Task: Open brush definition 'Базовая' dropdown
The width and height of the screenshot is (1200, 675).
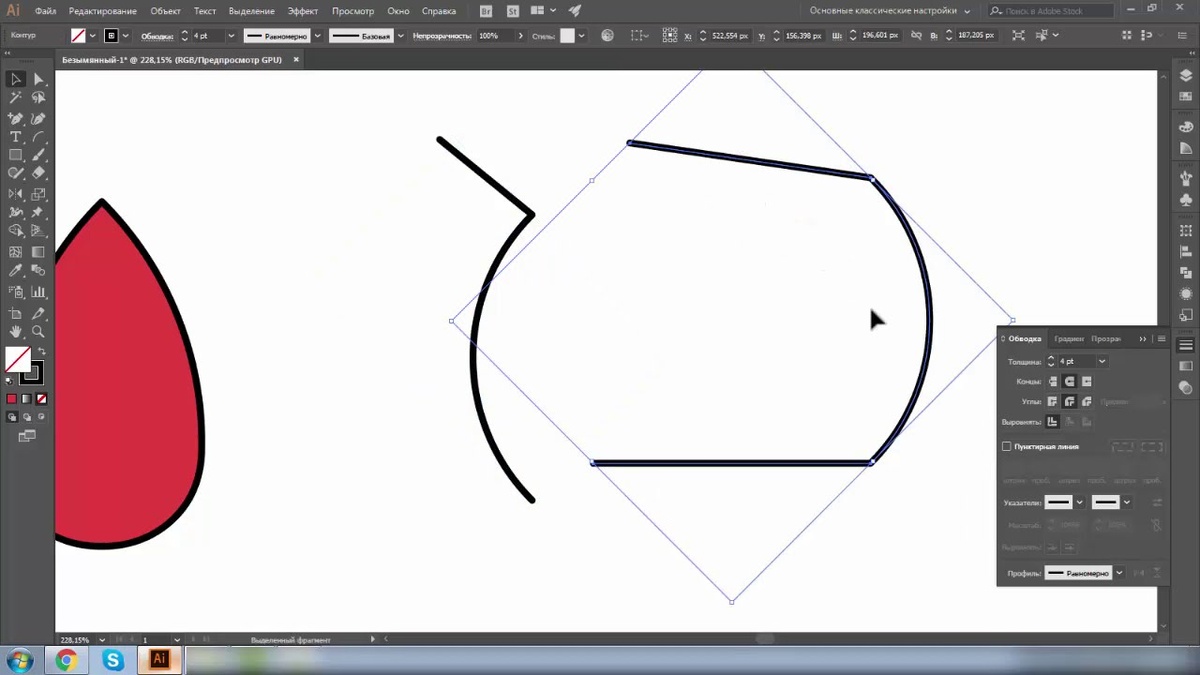Action: tap(403, 35)
